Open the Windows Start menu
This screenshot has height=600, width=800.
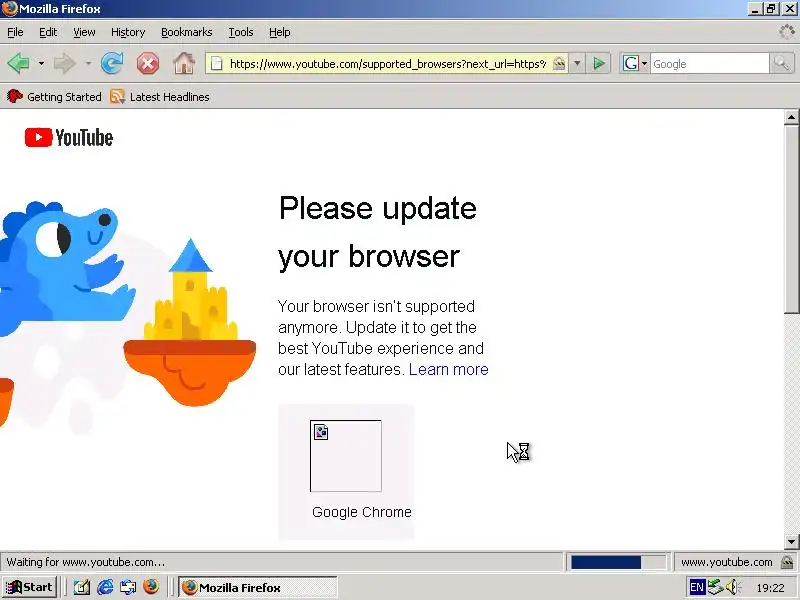pyautogui.click(x=30, y=587)
